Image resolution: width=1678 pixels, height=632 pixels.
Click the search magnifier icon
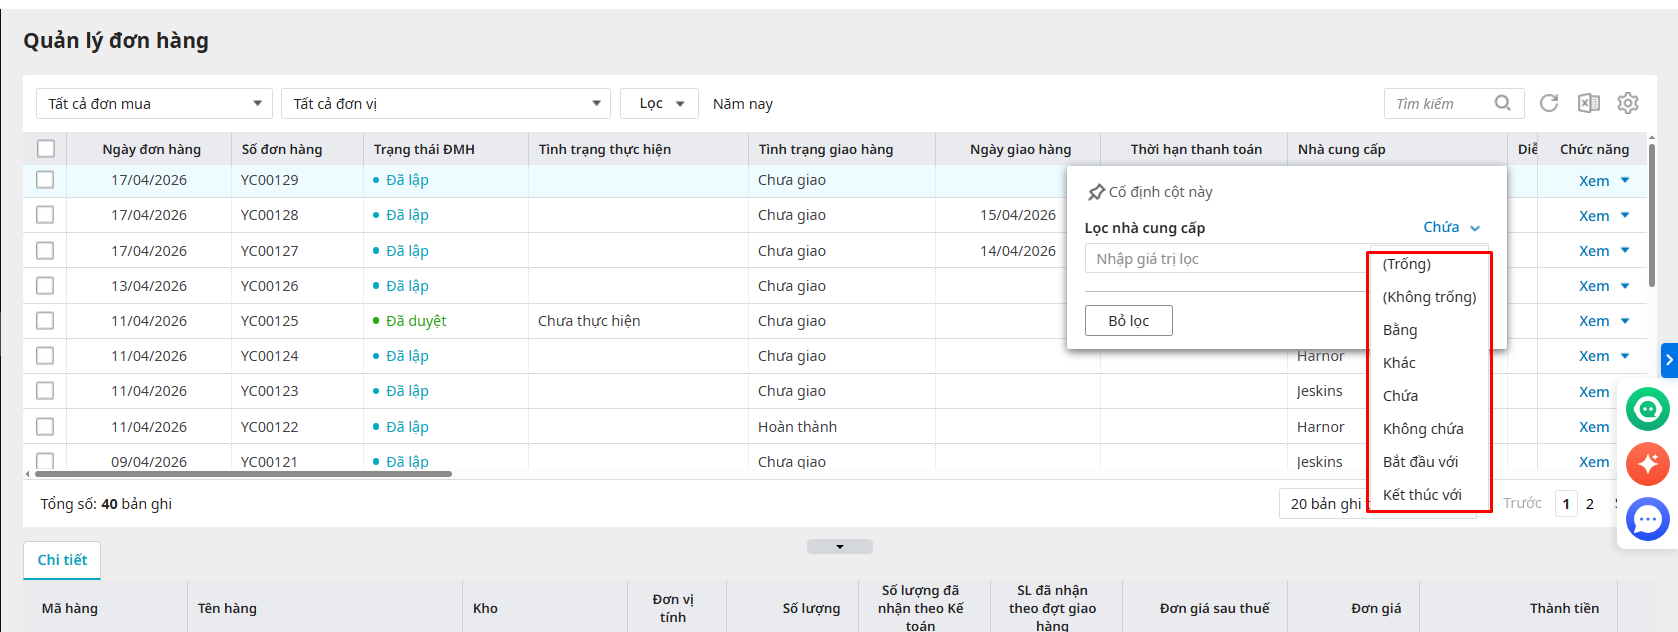pyautogui.click(x=1502, y=103)
